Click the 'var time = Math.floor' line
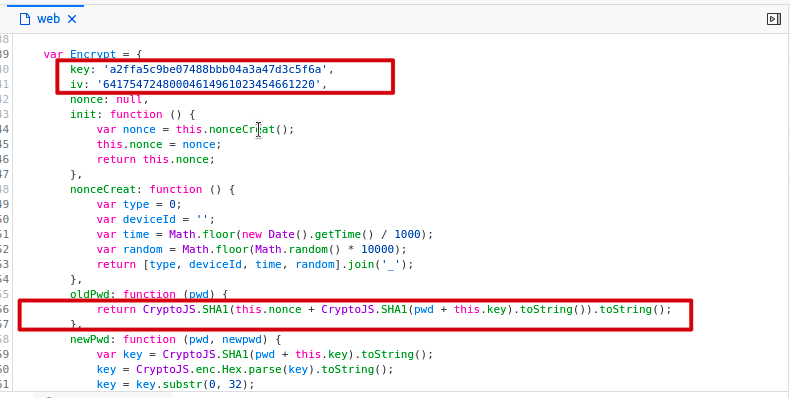 click(265, 234)
